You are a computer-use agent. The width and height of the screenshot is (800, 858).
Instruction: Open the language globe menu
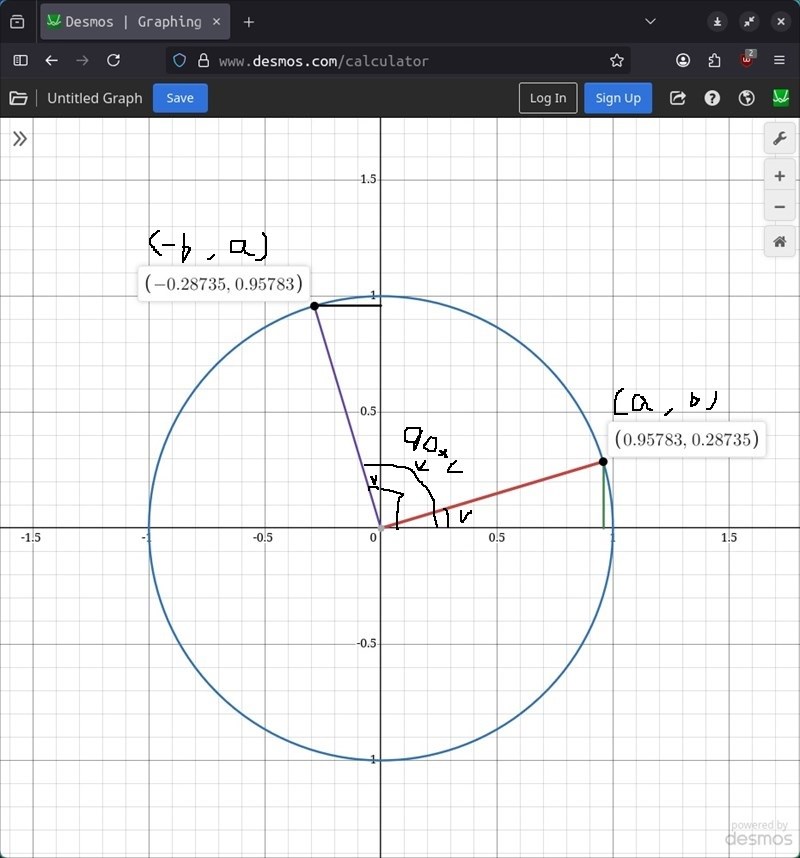[746, 98]
